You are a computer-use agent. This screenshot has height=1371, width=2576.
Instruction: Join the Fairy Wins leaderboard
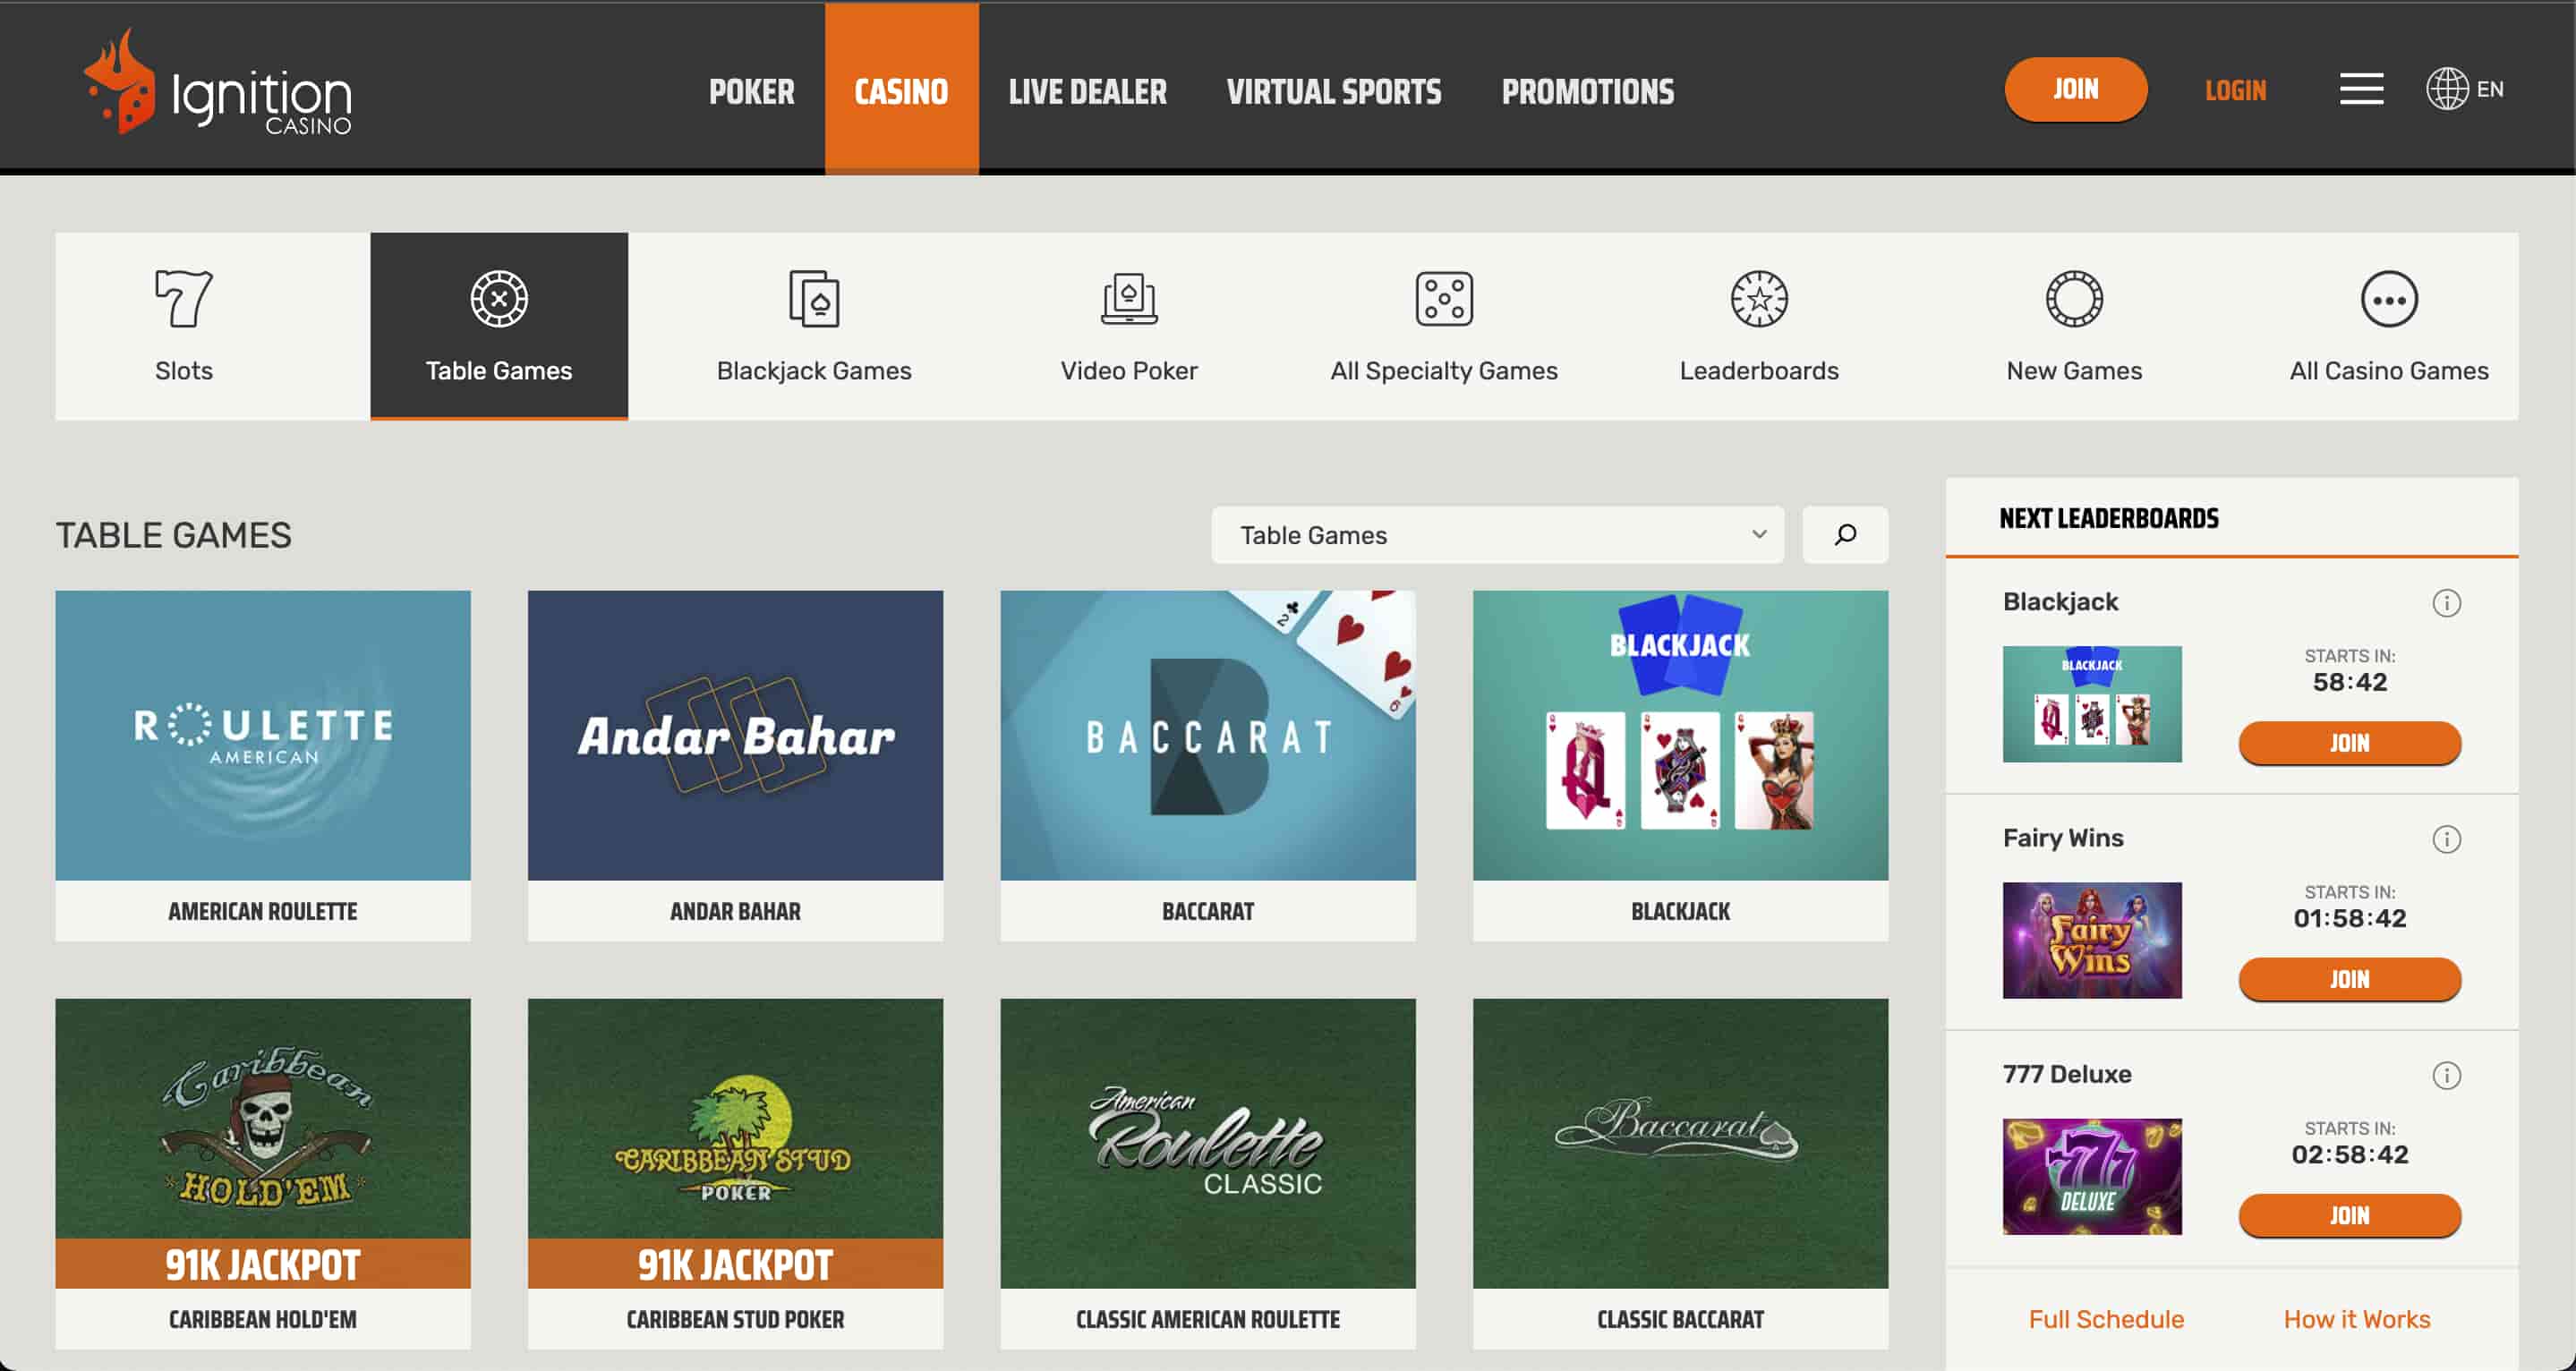pyautogui.click(x=2349, y=978)
